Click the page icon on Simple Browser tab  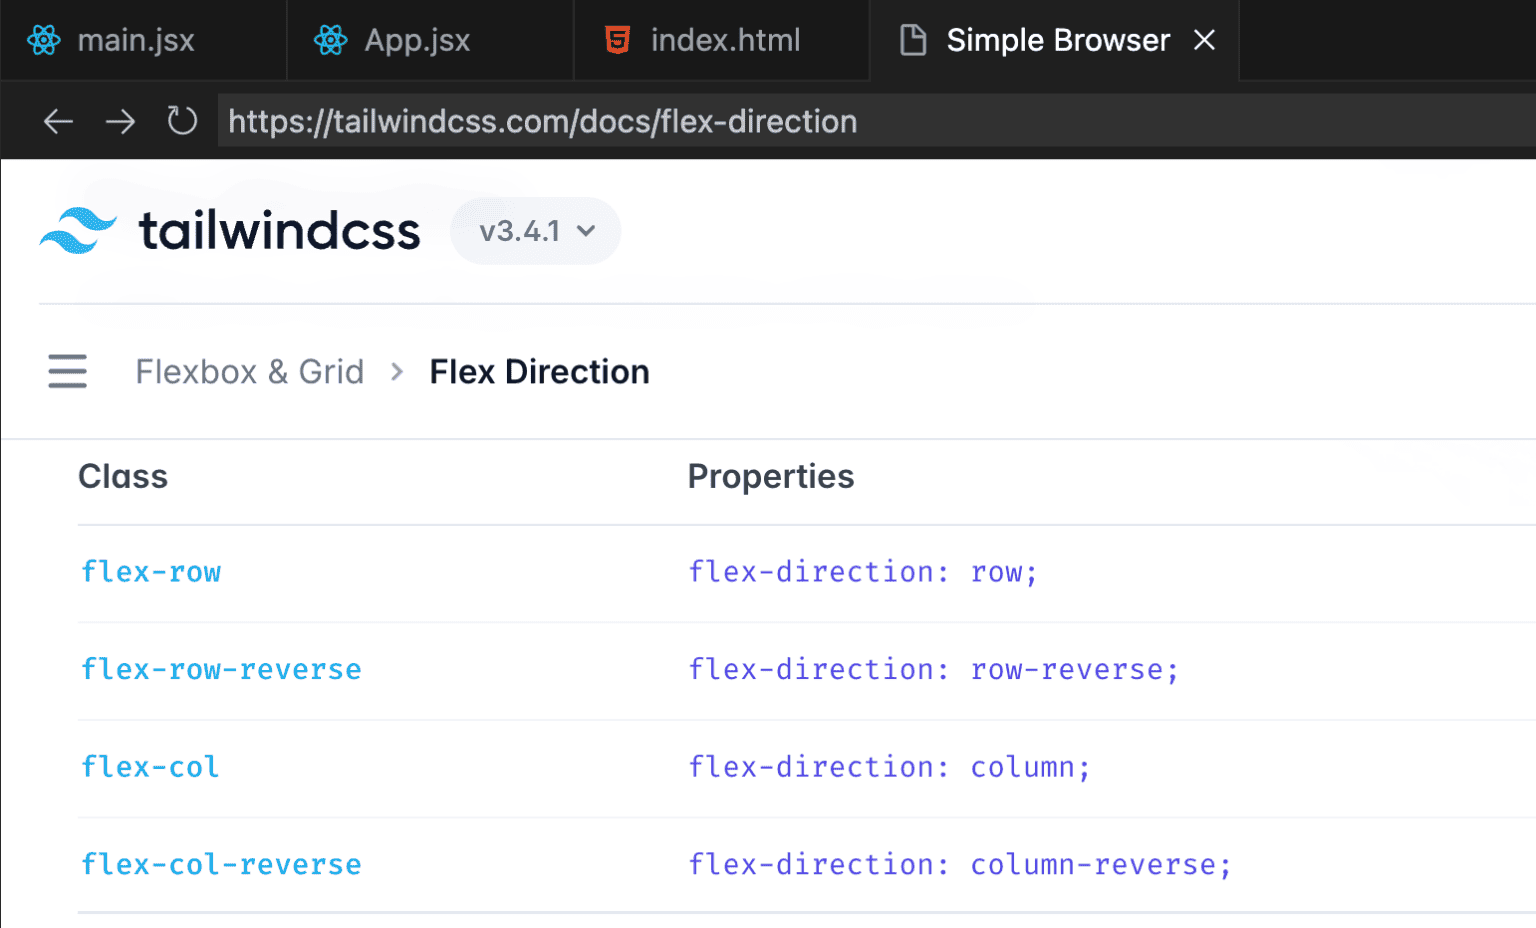click(x=913, y=40)
